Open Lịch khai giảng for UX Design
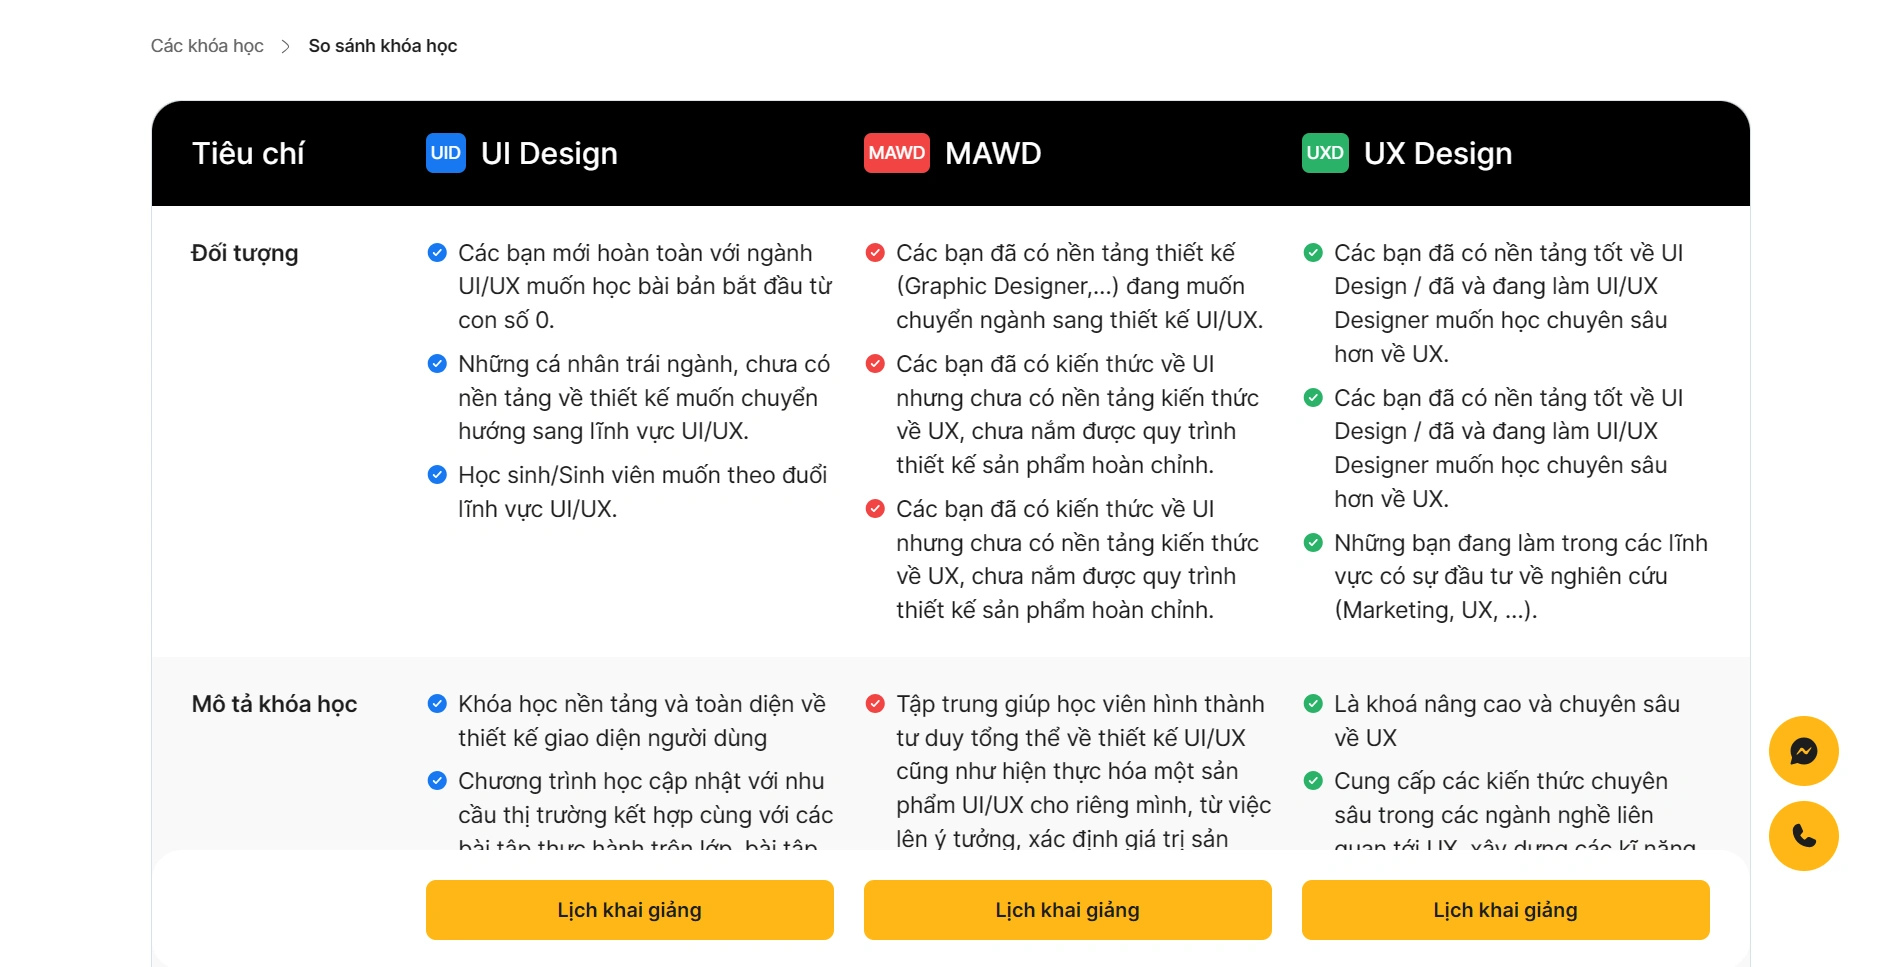The image size is (1897, 967). [x=1506, y=910]
